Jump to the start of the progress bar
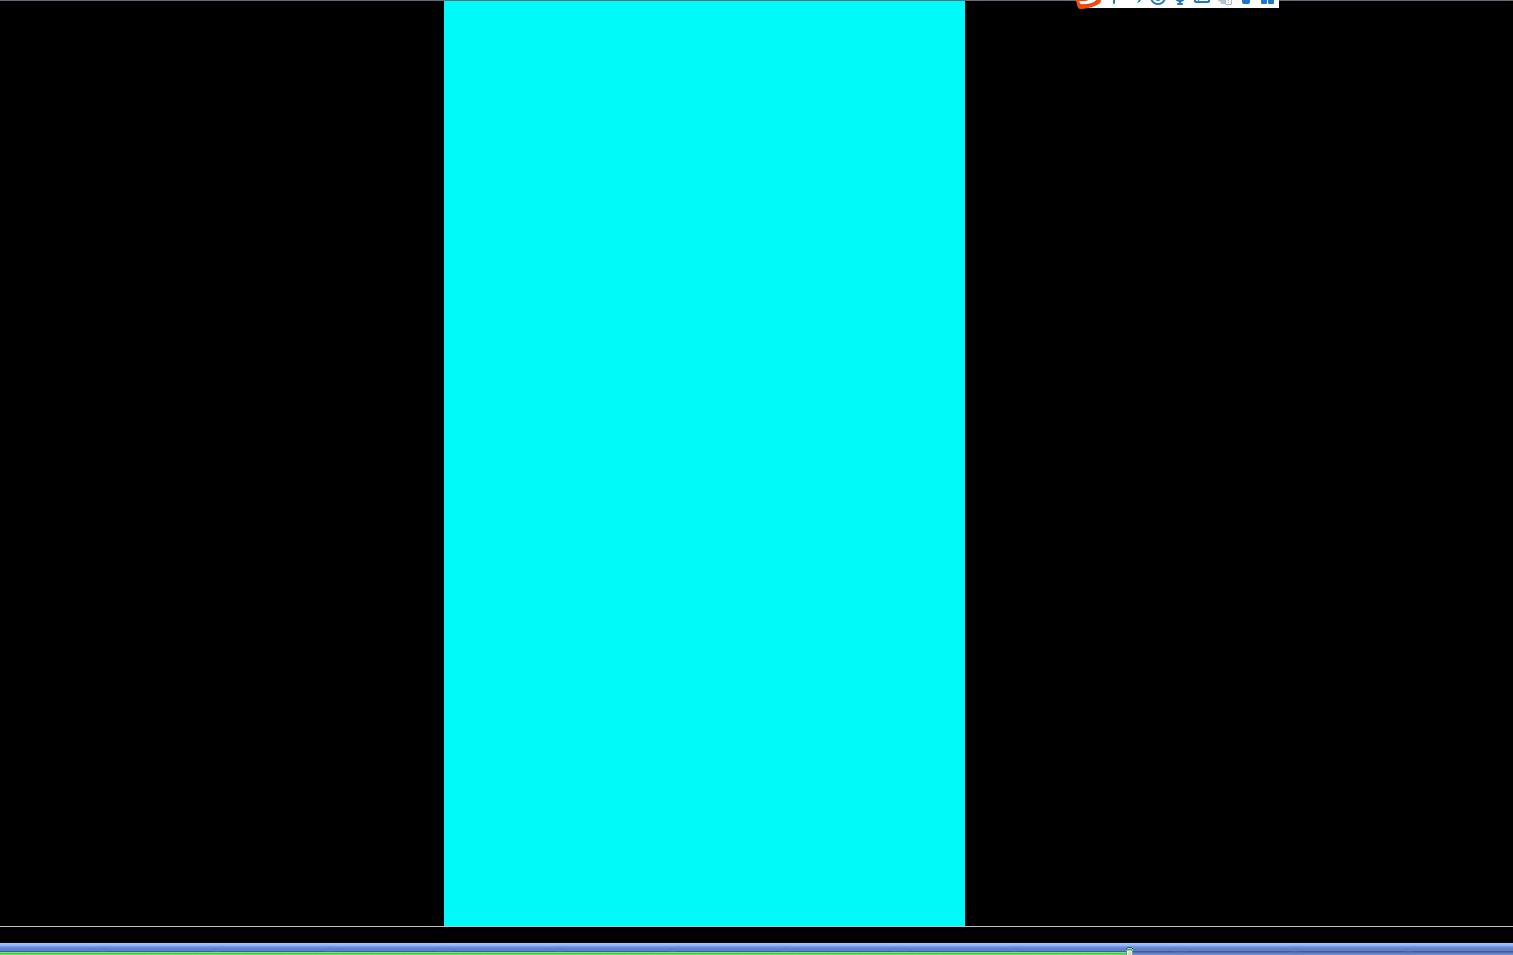Screen dimensions: 1513x955 3,950
